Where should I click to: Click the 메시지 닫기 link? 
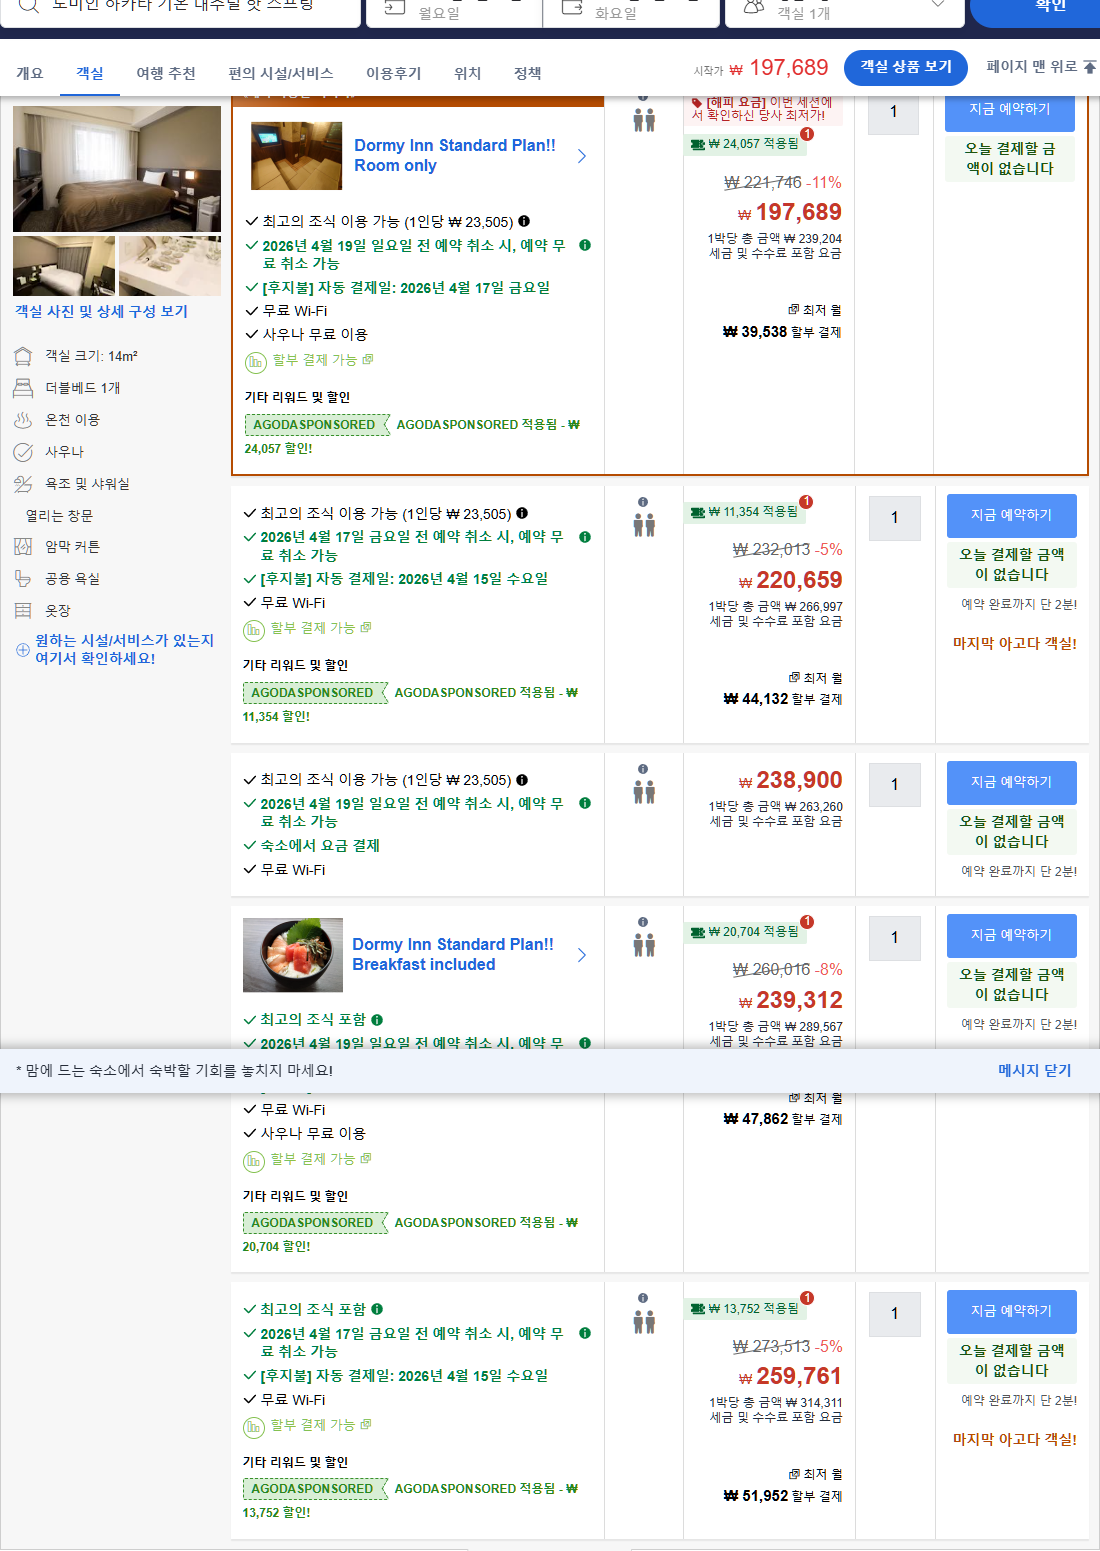[1035, 1070]
